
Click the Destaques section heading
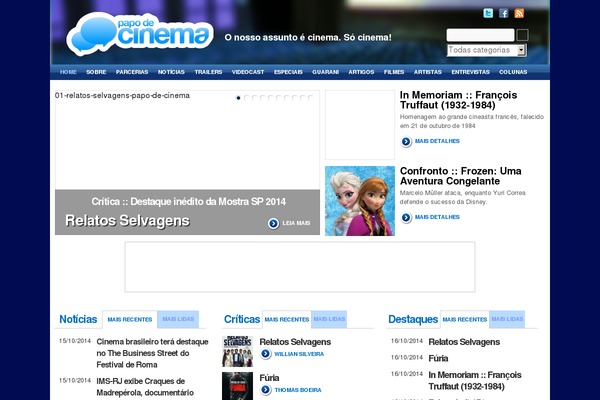coord(413,319)
